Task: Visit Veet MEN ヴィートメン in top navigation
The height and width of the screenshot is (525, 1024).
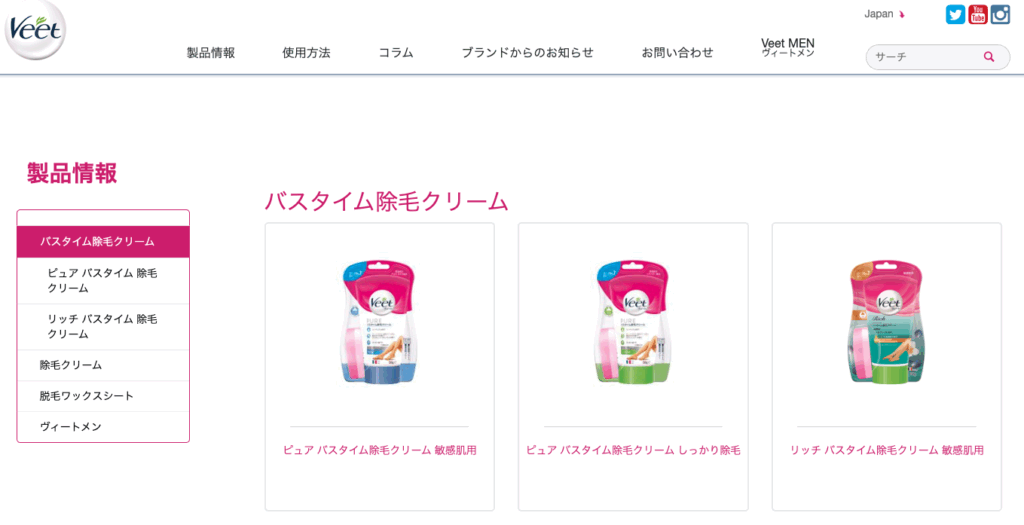Action: [788, 48]
